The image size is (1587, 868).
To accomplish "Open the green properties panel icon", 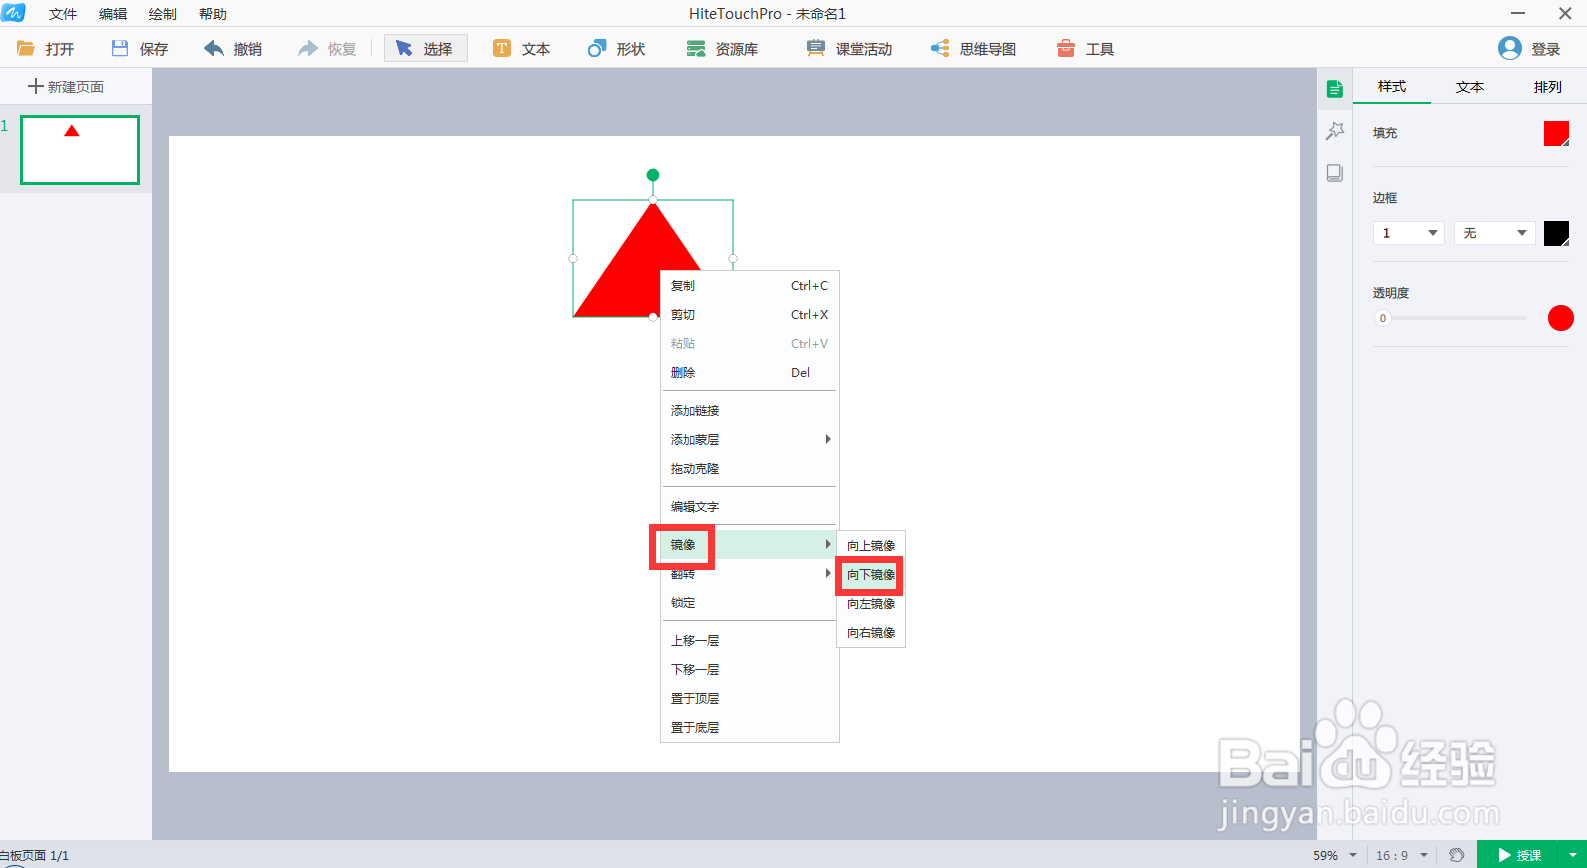I will [1335, 89].
